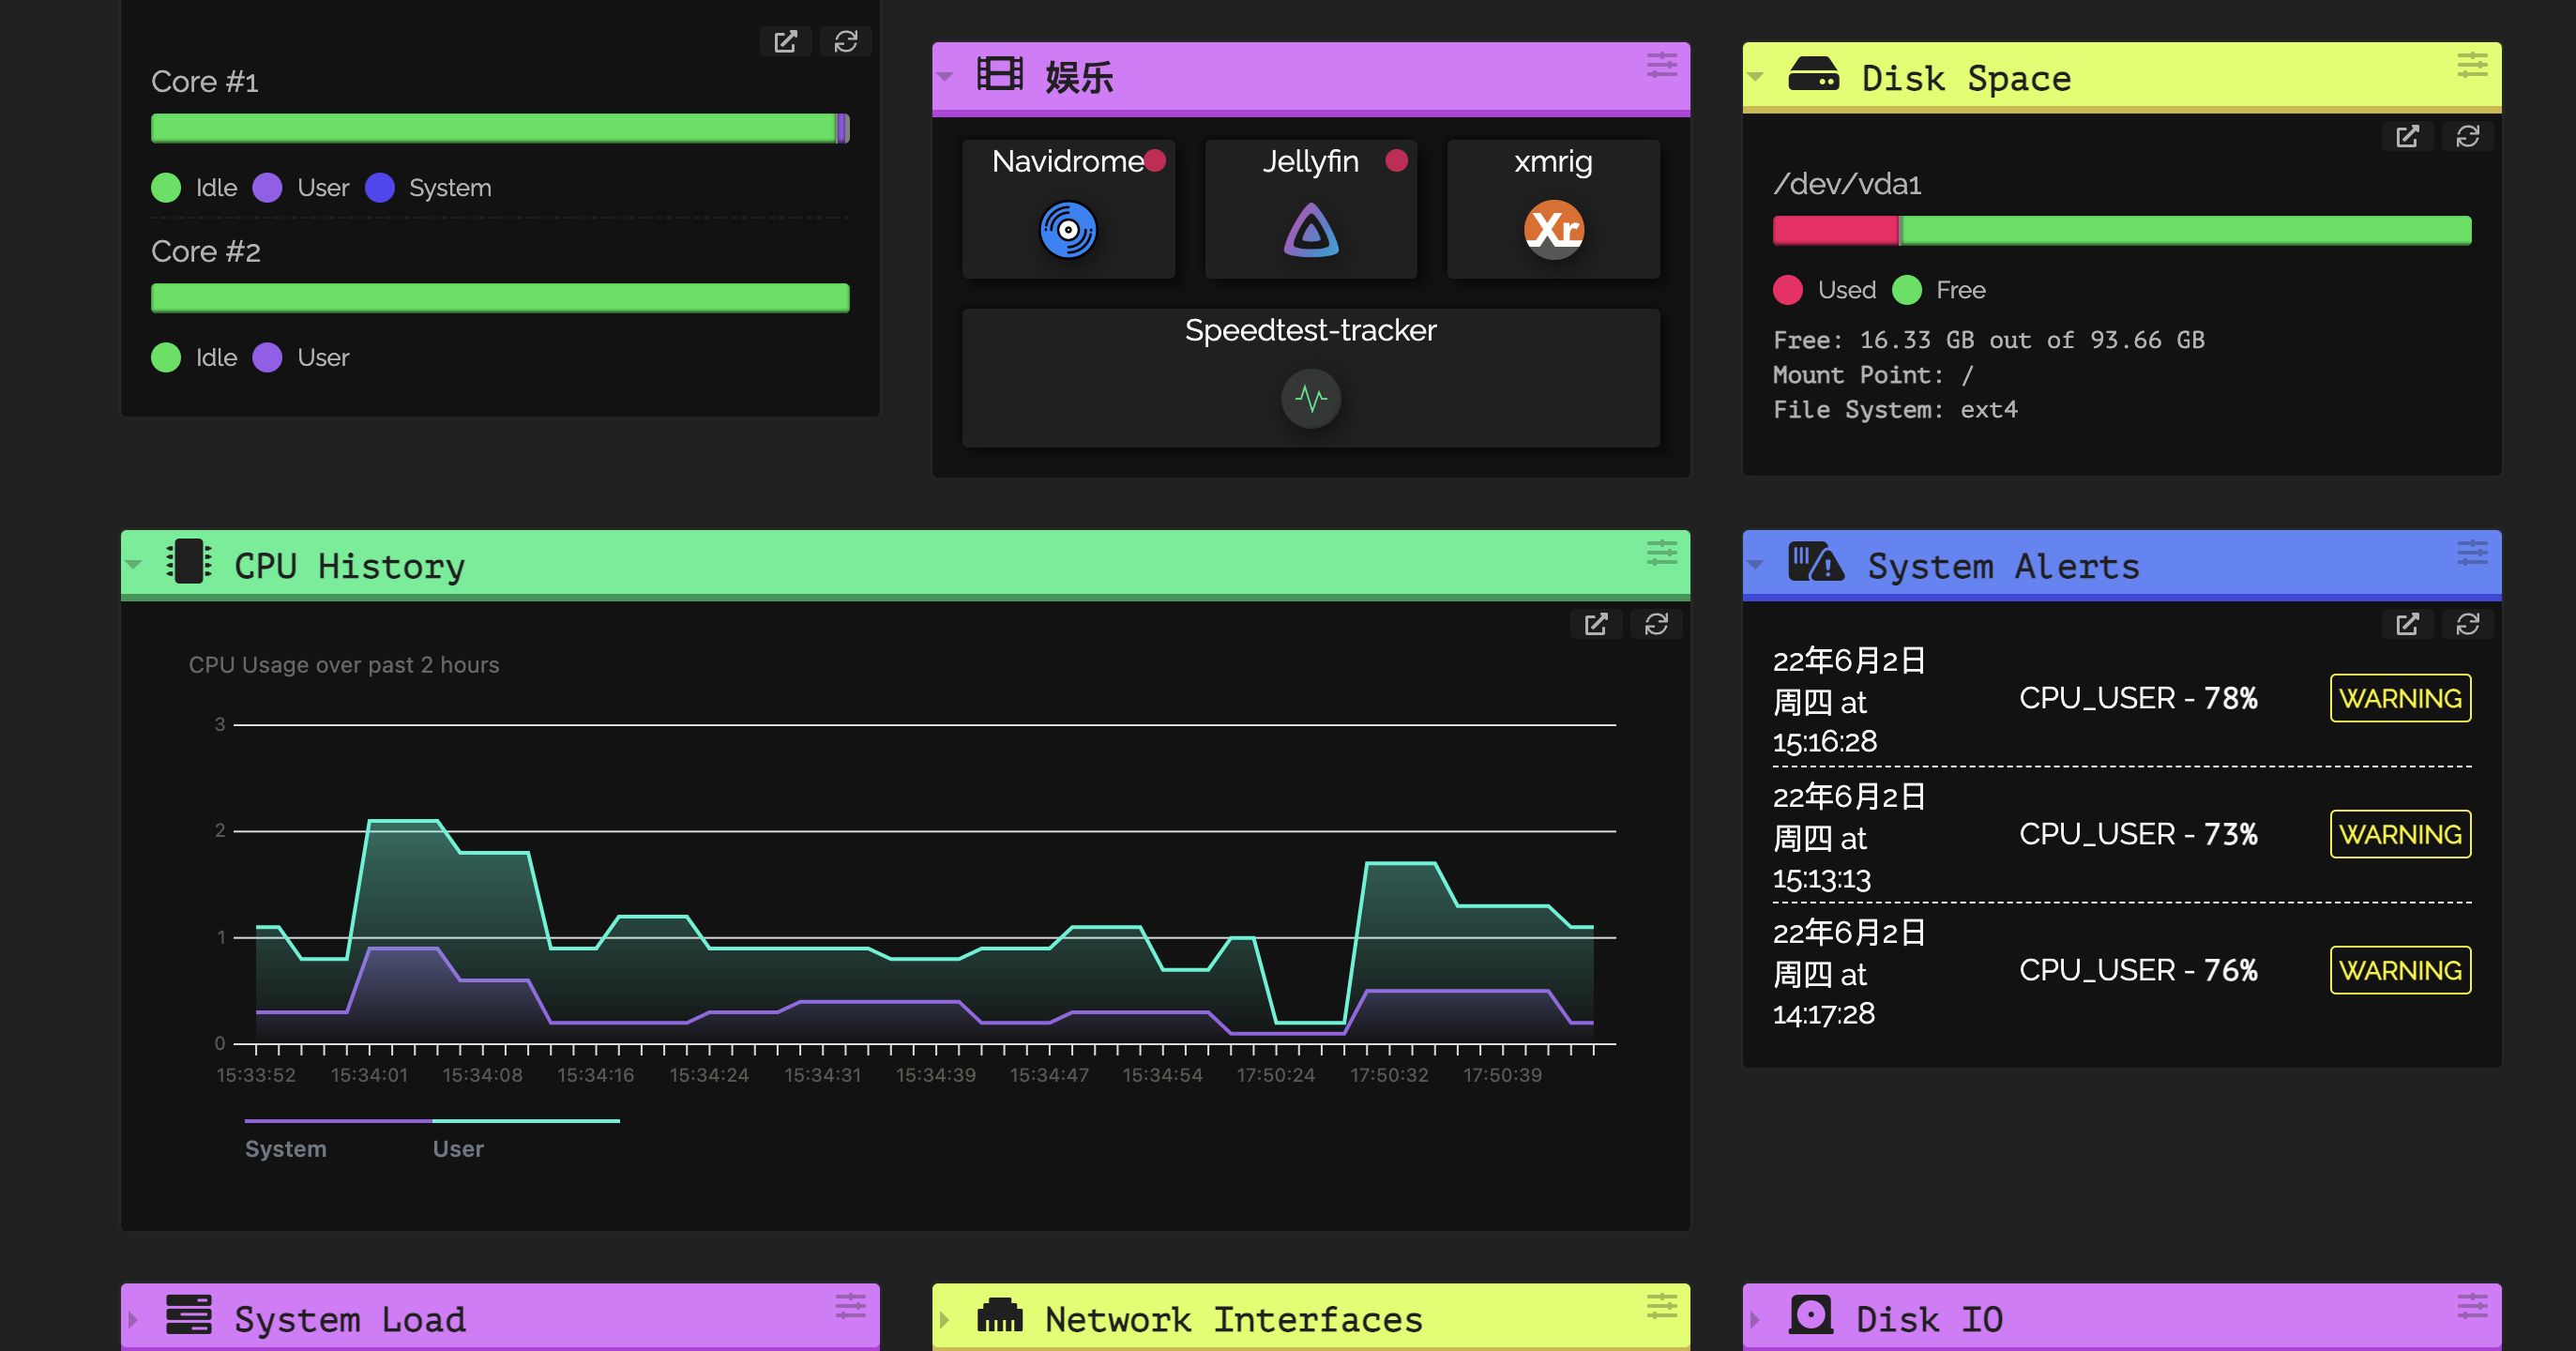Toggle User series in CPU History legend
Screen dimensions: 2576x1351
click(458, 1148)
